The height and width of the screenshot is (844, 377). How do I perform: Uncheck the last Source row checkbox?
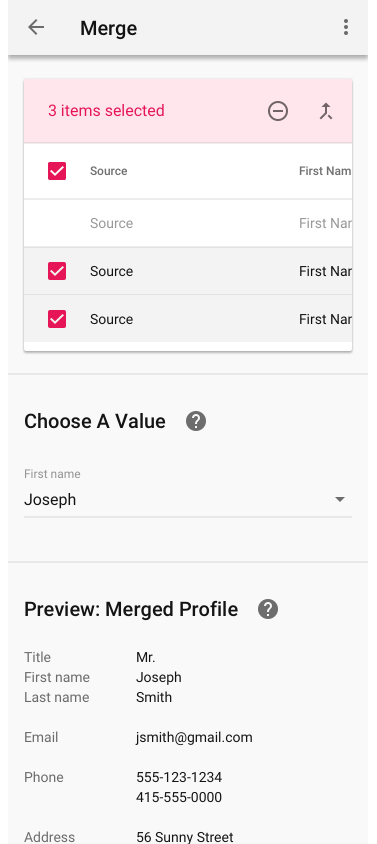(57, 319)
